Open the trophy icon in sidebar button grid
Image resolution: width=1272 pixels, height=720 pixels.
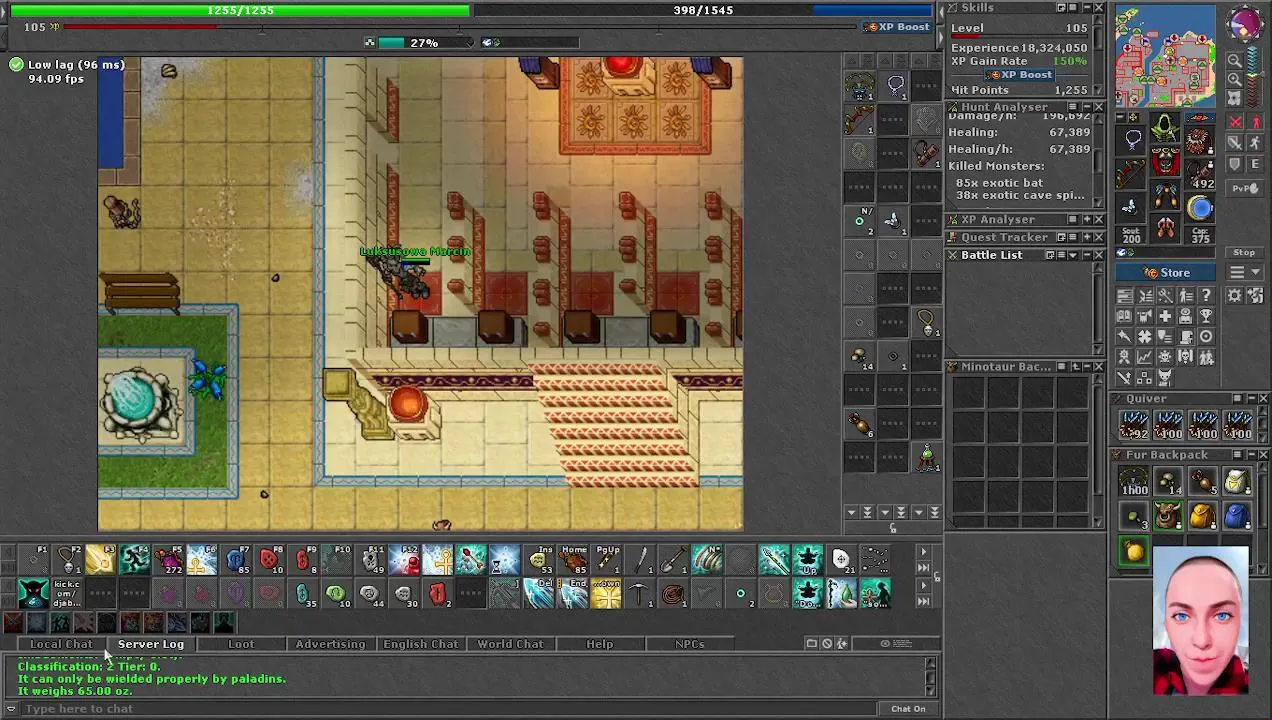point(1206,317)
